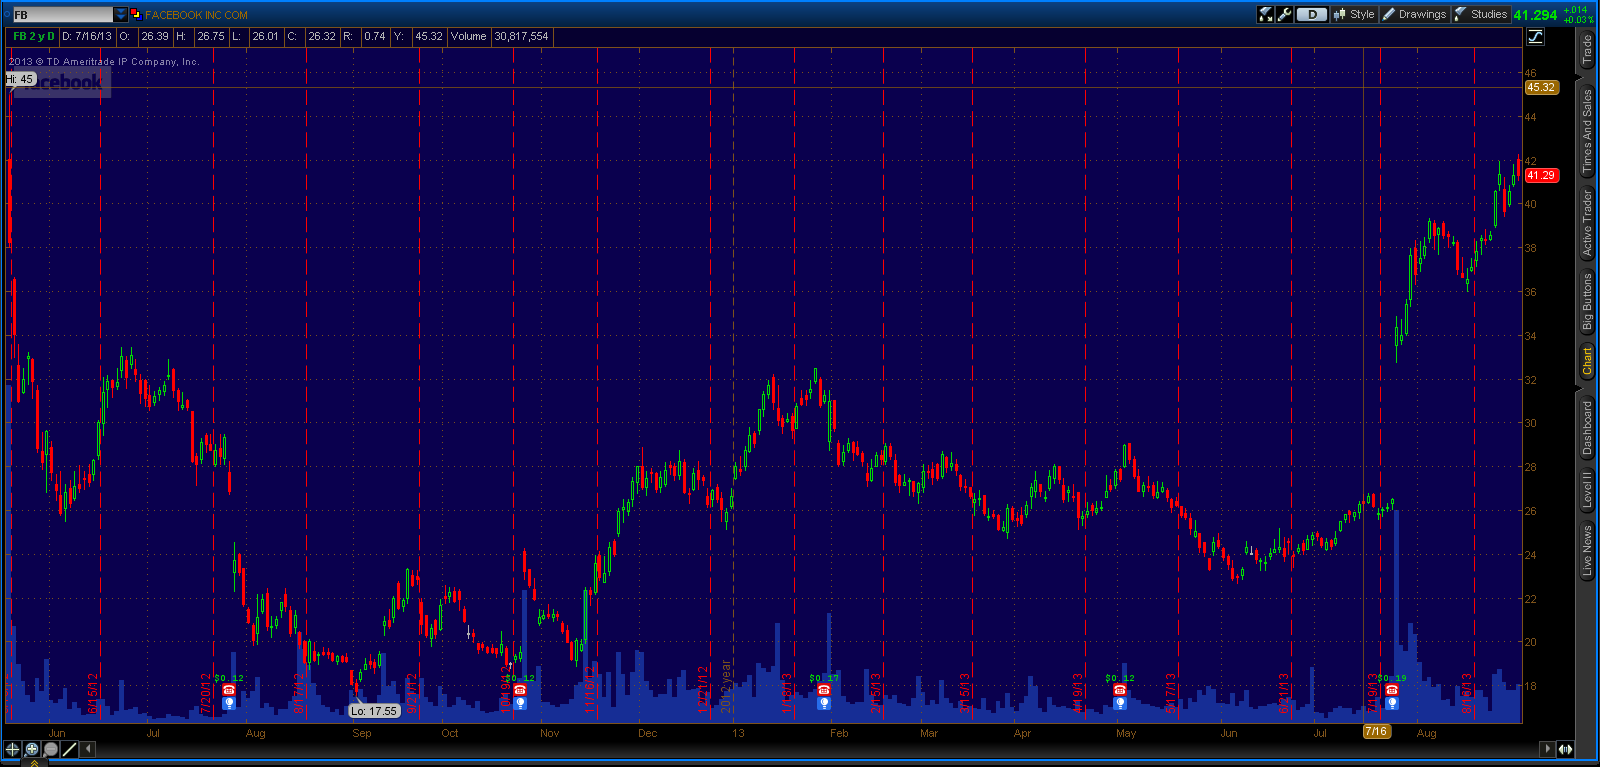The height and width of the screenshot is (767, 1600).
Task: Click the right scroll arrow below the chart
Action: pyautogui.click(x=1548, y=748)
